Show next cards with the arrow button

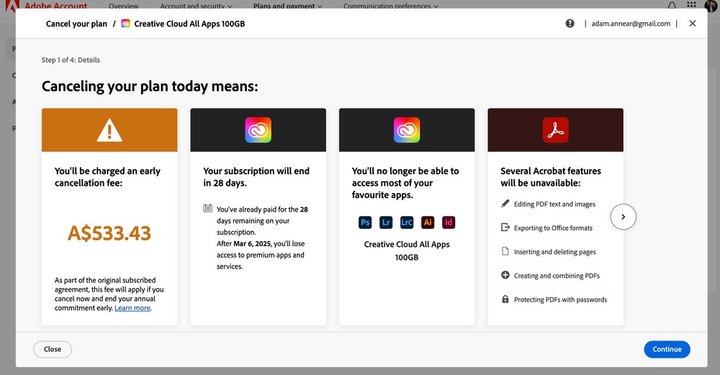point(623,217)
